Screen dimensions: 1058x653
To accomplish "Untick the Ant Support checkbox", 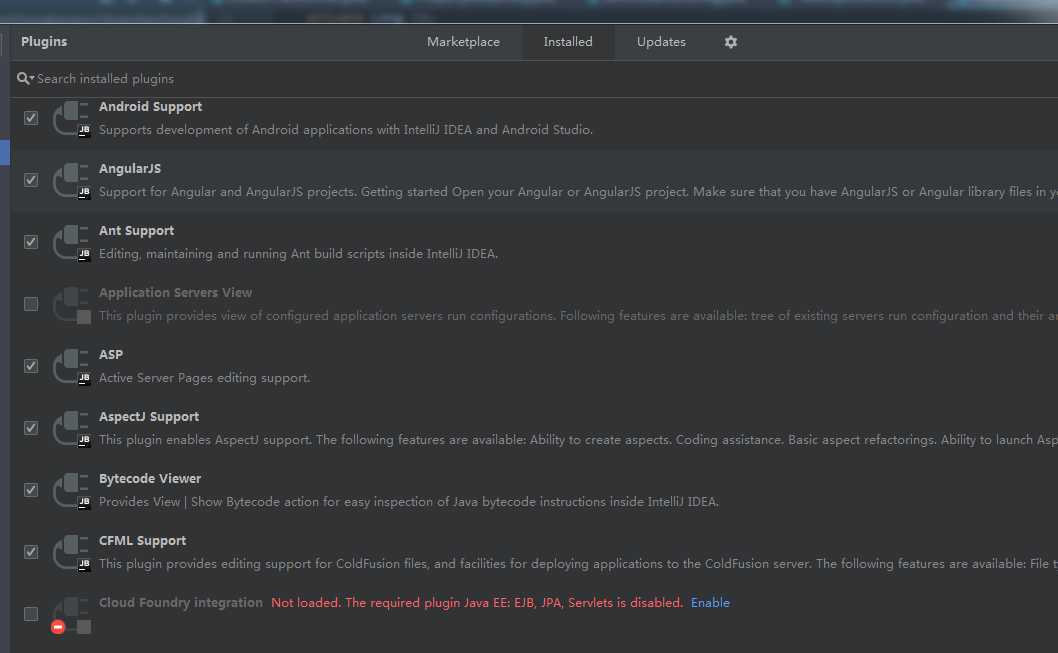I will pos(31,242).
